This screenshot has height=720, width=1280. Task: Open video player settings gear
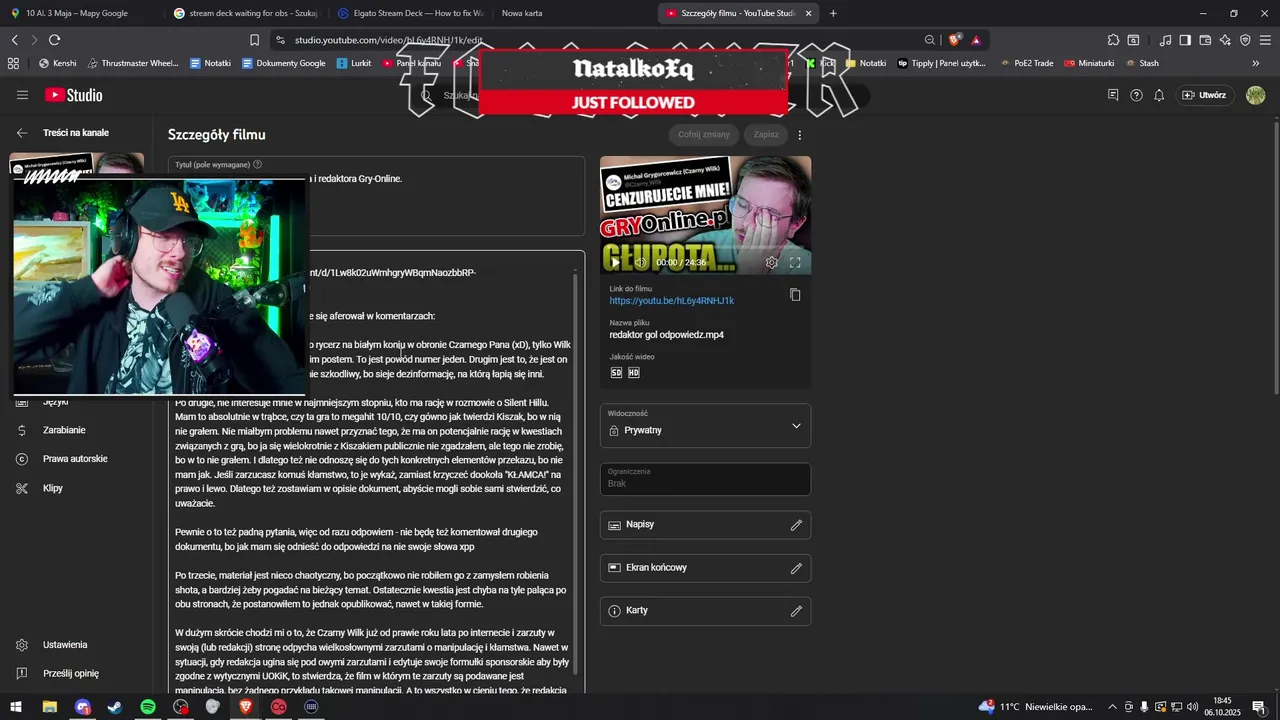(x=772, y=262)
